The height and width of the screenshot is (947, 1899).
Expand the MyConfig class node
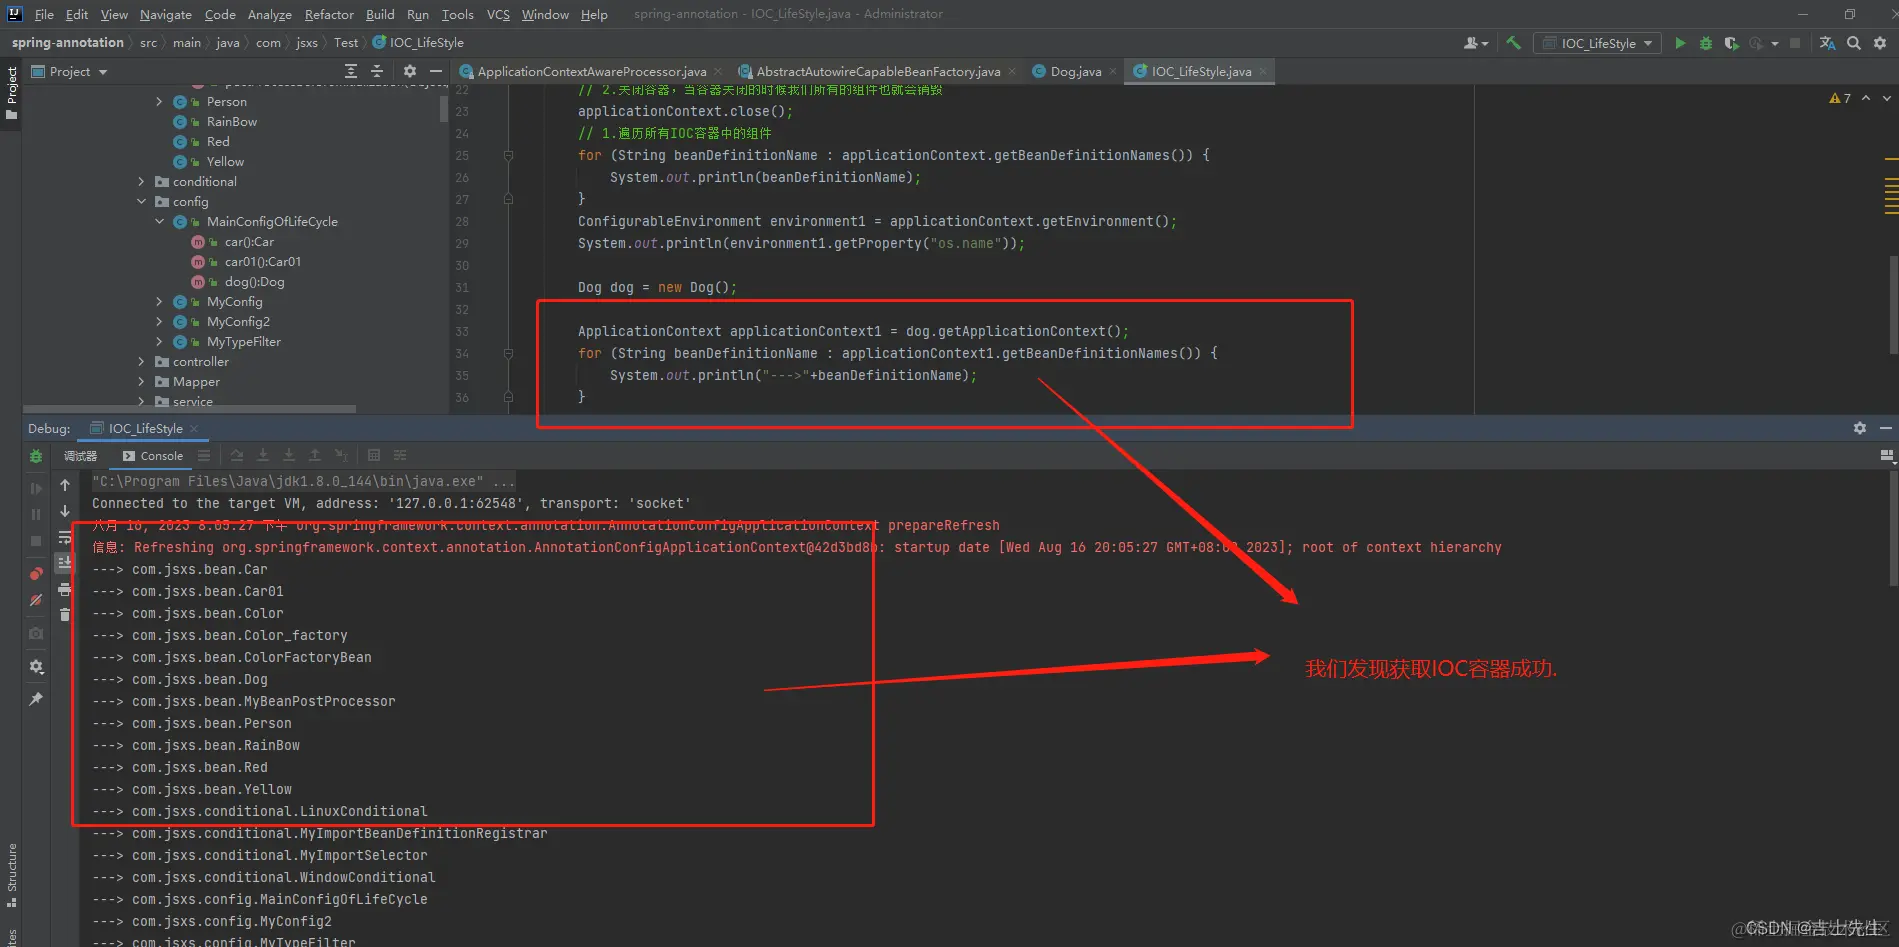159,302
